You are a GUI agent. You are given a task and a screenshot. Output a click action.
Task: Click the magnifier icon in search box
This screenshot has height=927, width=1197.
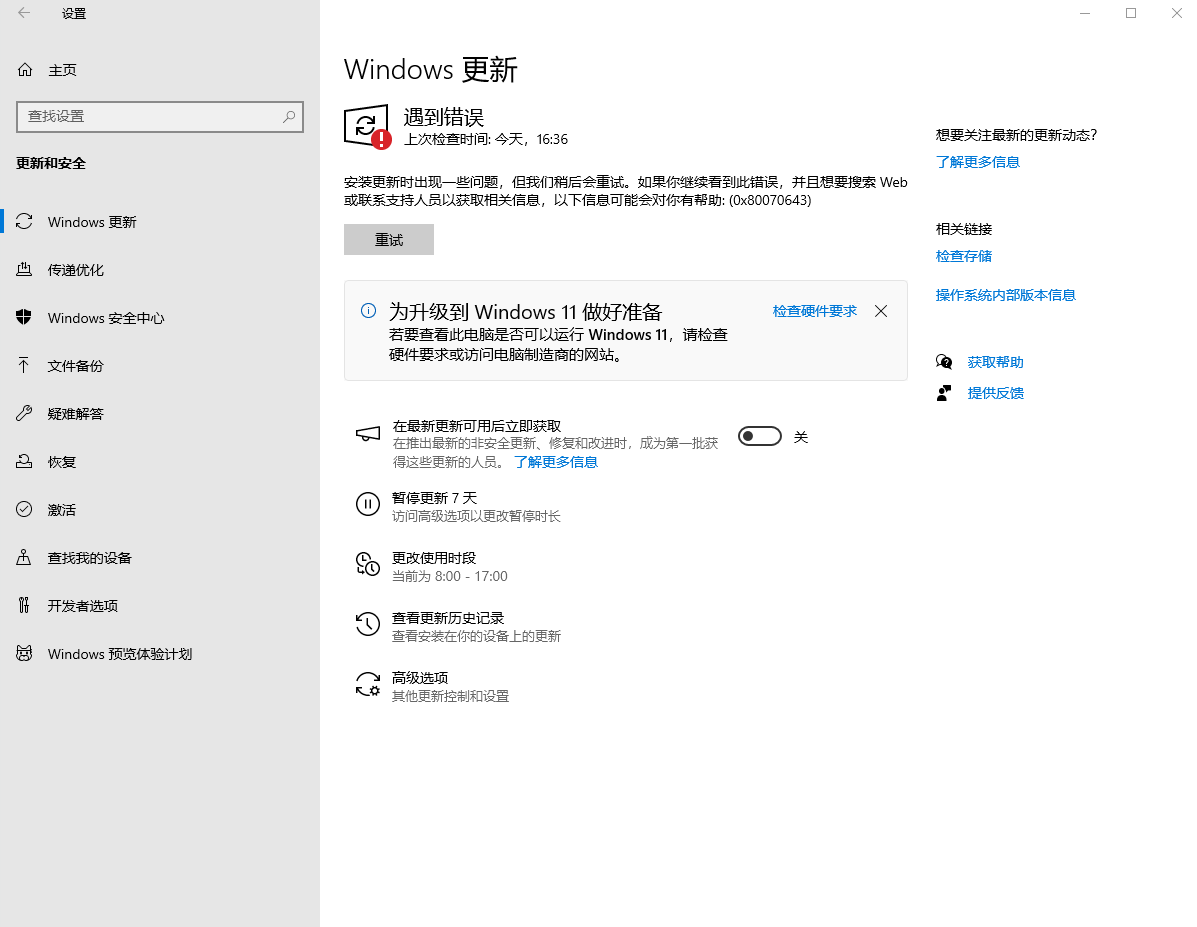(289, 117)
